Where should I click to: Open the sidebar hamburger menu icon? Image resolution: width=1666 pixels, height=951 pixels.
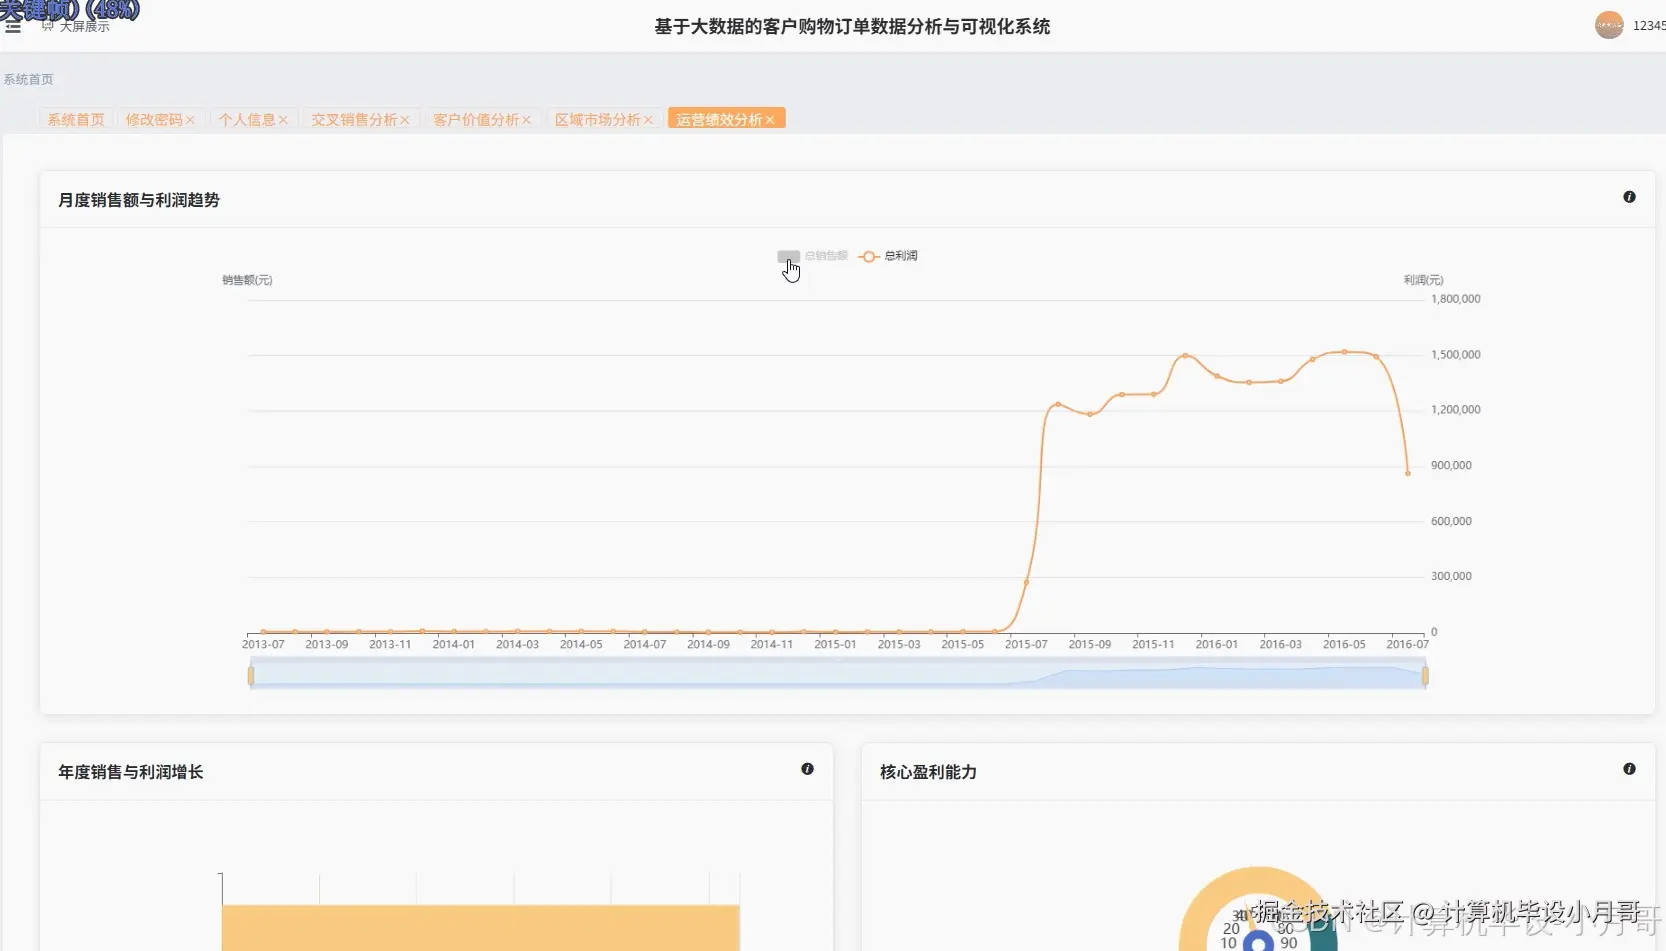pos(13,25)
